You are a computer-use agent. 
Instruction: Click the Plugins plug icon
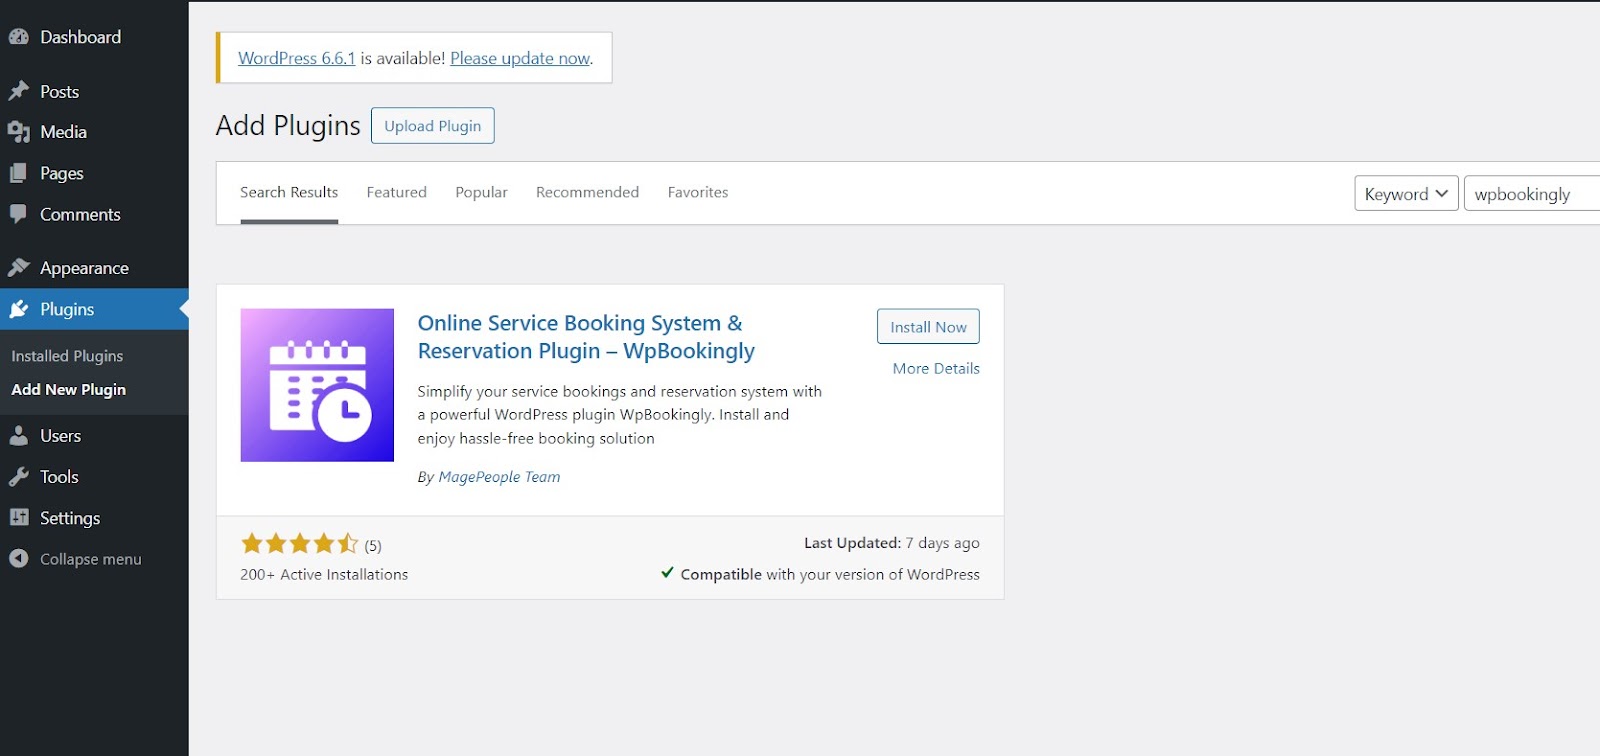click(x=19, y=309)
